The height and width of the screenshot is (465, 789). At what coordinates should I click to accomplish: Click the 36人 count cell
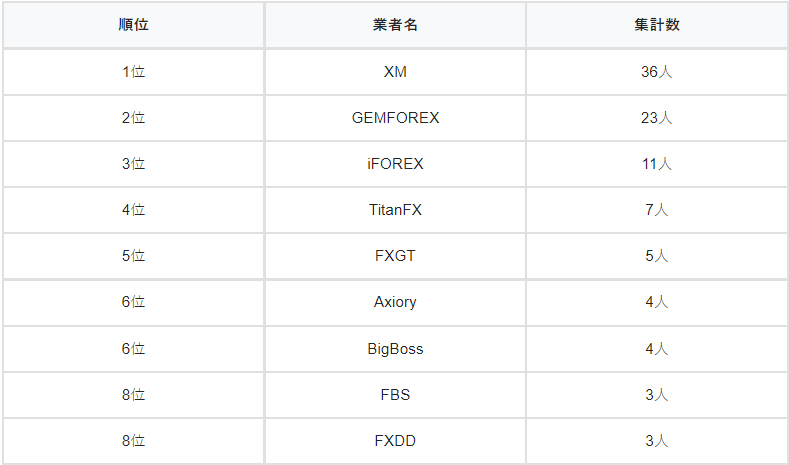click(x=656, y=72)
